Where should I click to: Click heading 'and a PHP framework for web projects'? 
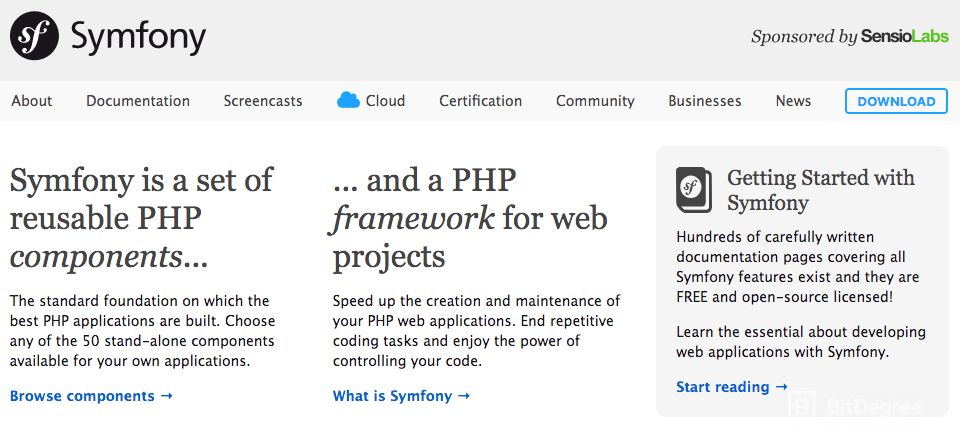pyautogui.click(x=470, y=218)
